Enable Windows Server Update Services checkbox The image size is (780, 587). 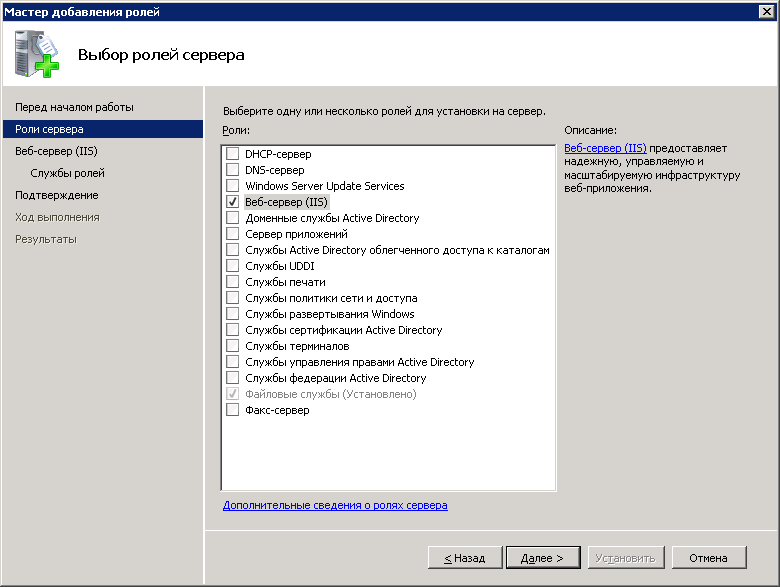coord(232,186)
